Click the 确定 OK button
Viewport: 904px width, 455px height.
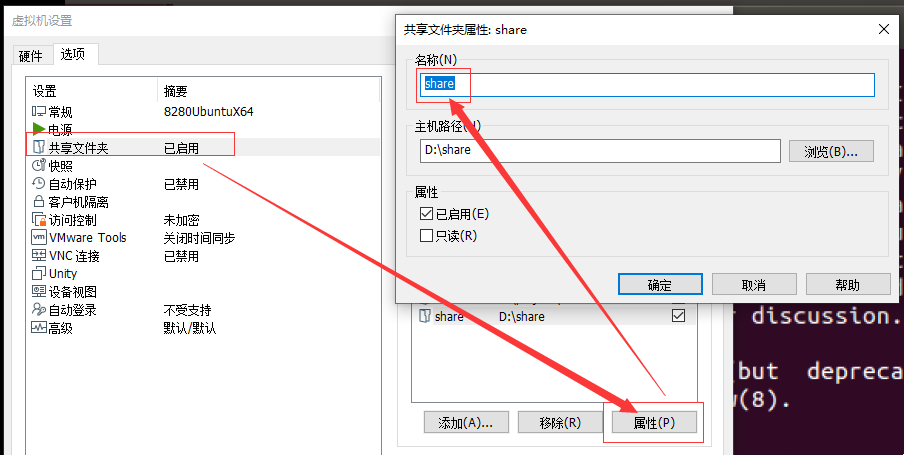(x=660, y=284)
